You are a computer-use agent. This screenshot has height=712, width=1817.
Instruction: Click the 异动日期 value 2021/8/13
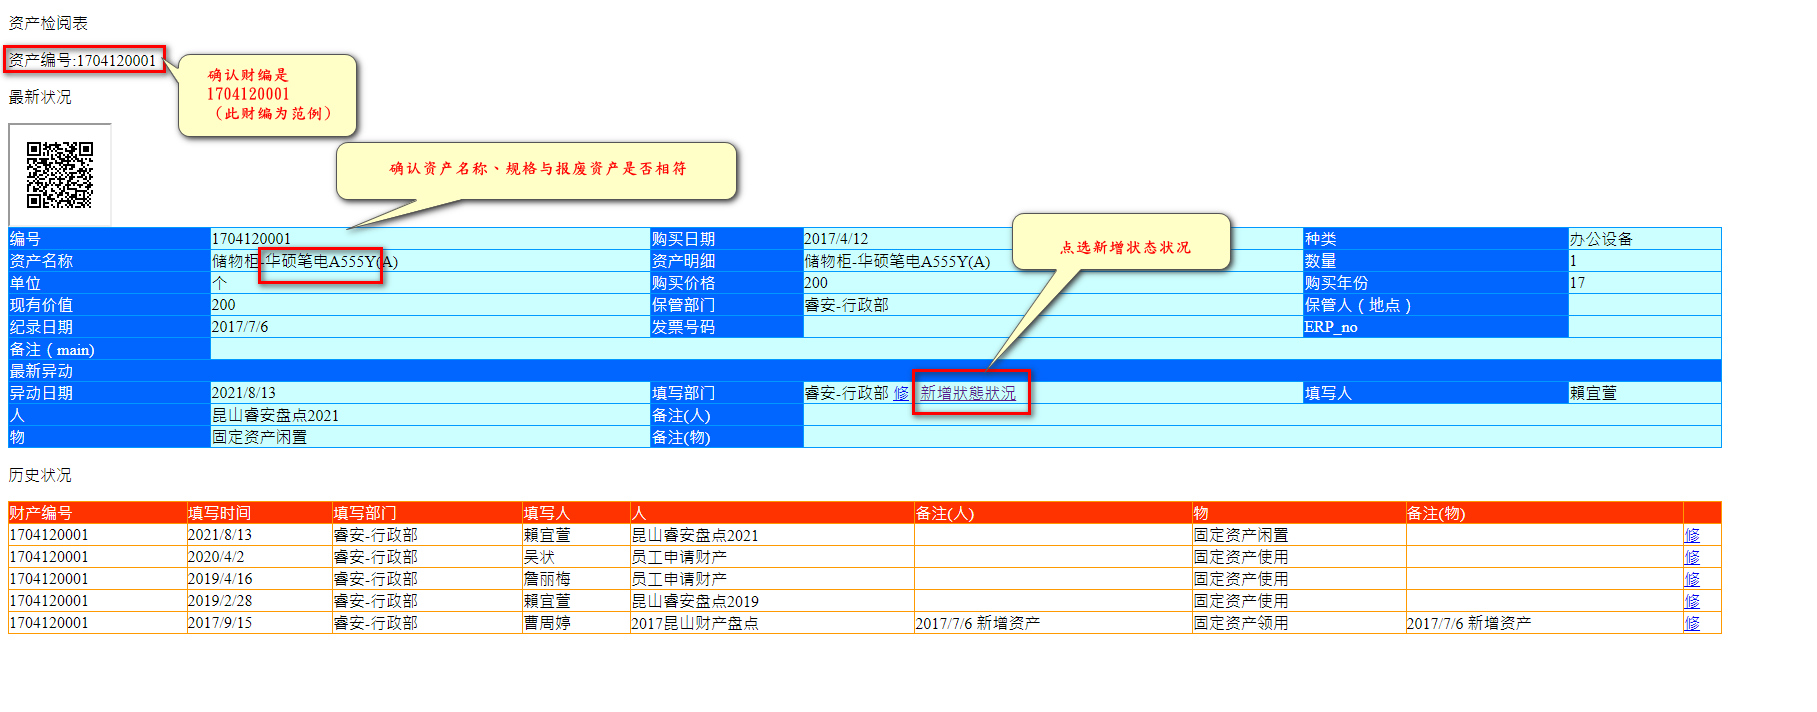[x=243, y=393]
